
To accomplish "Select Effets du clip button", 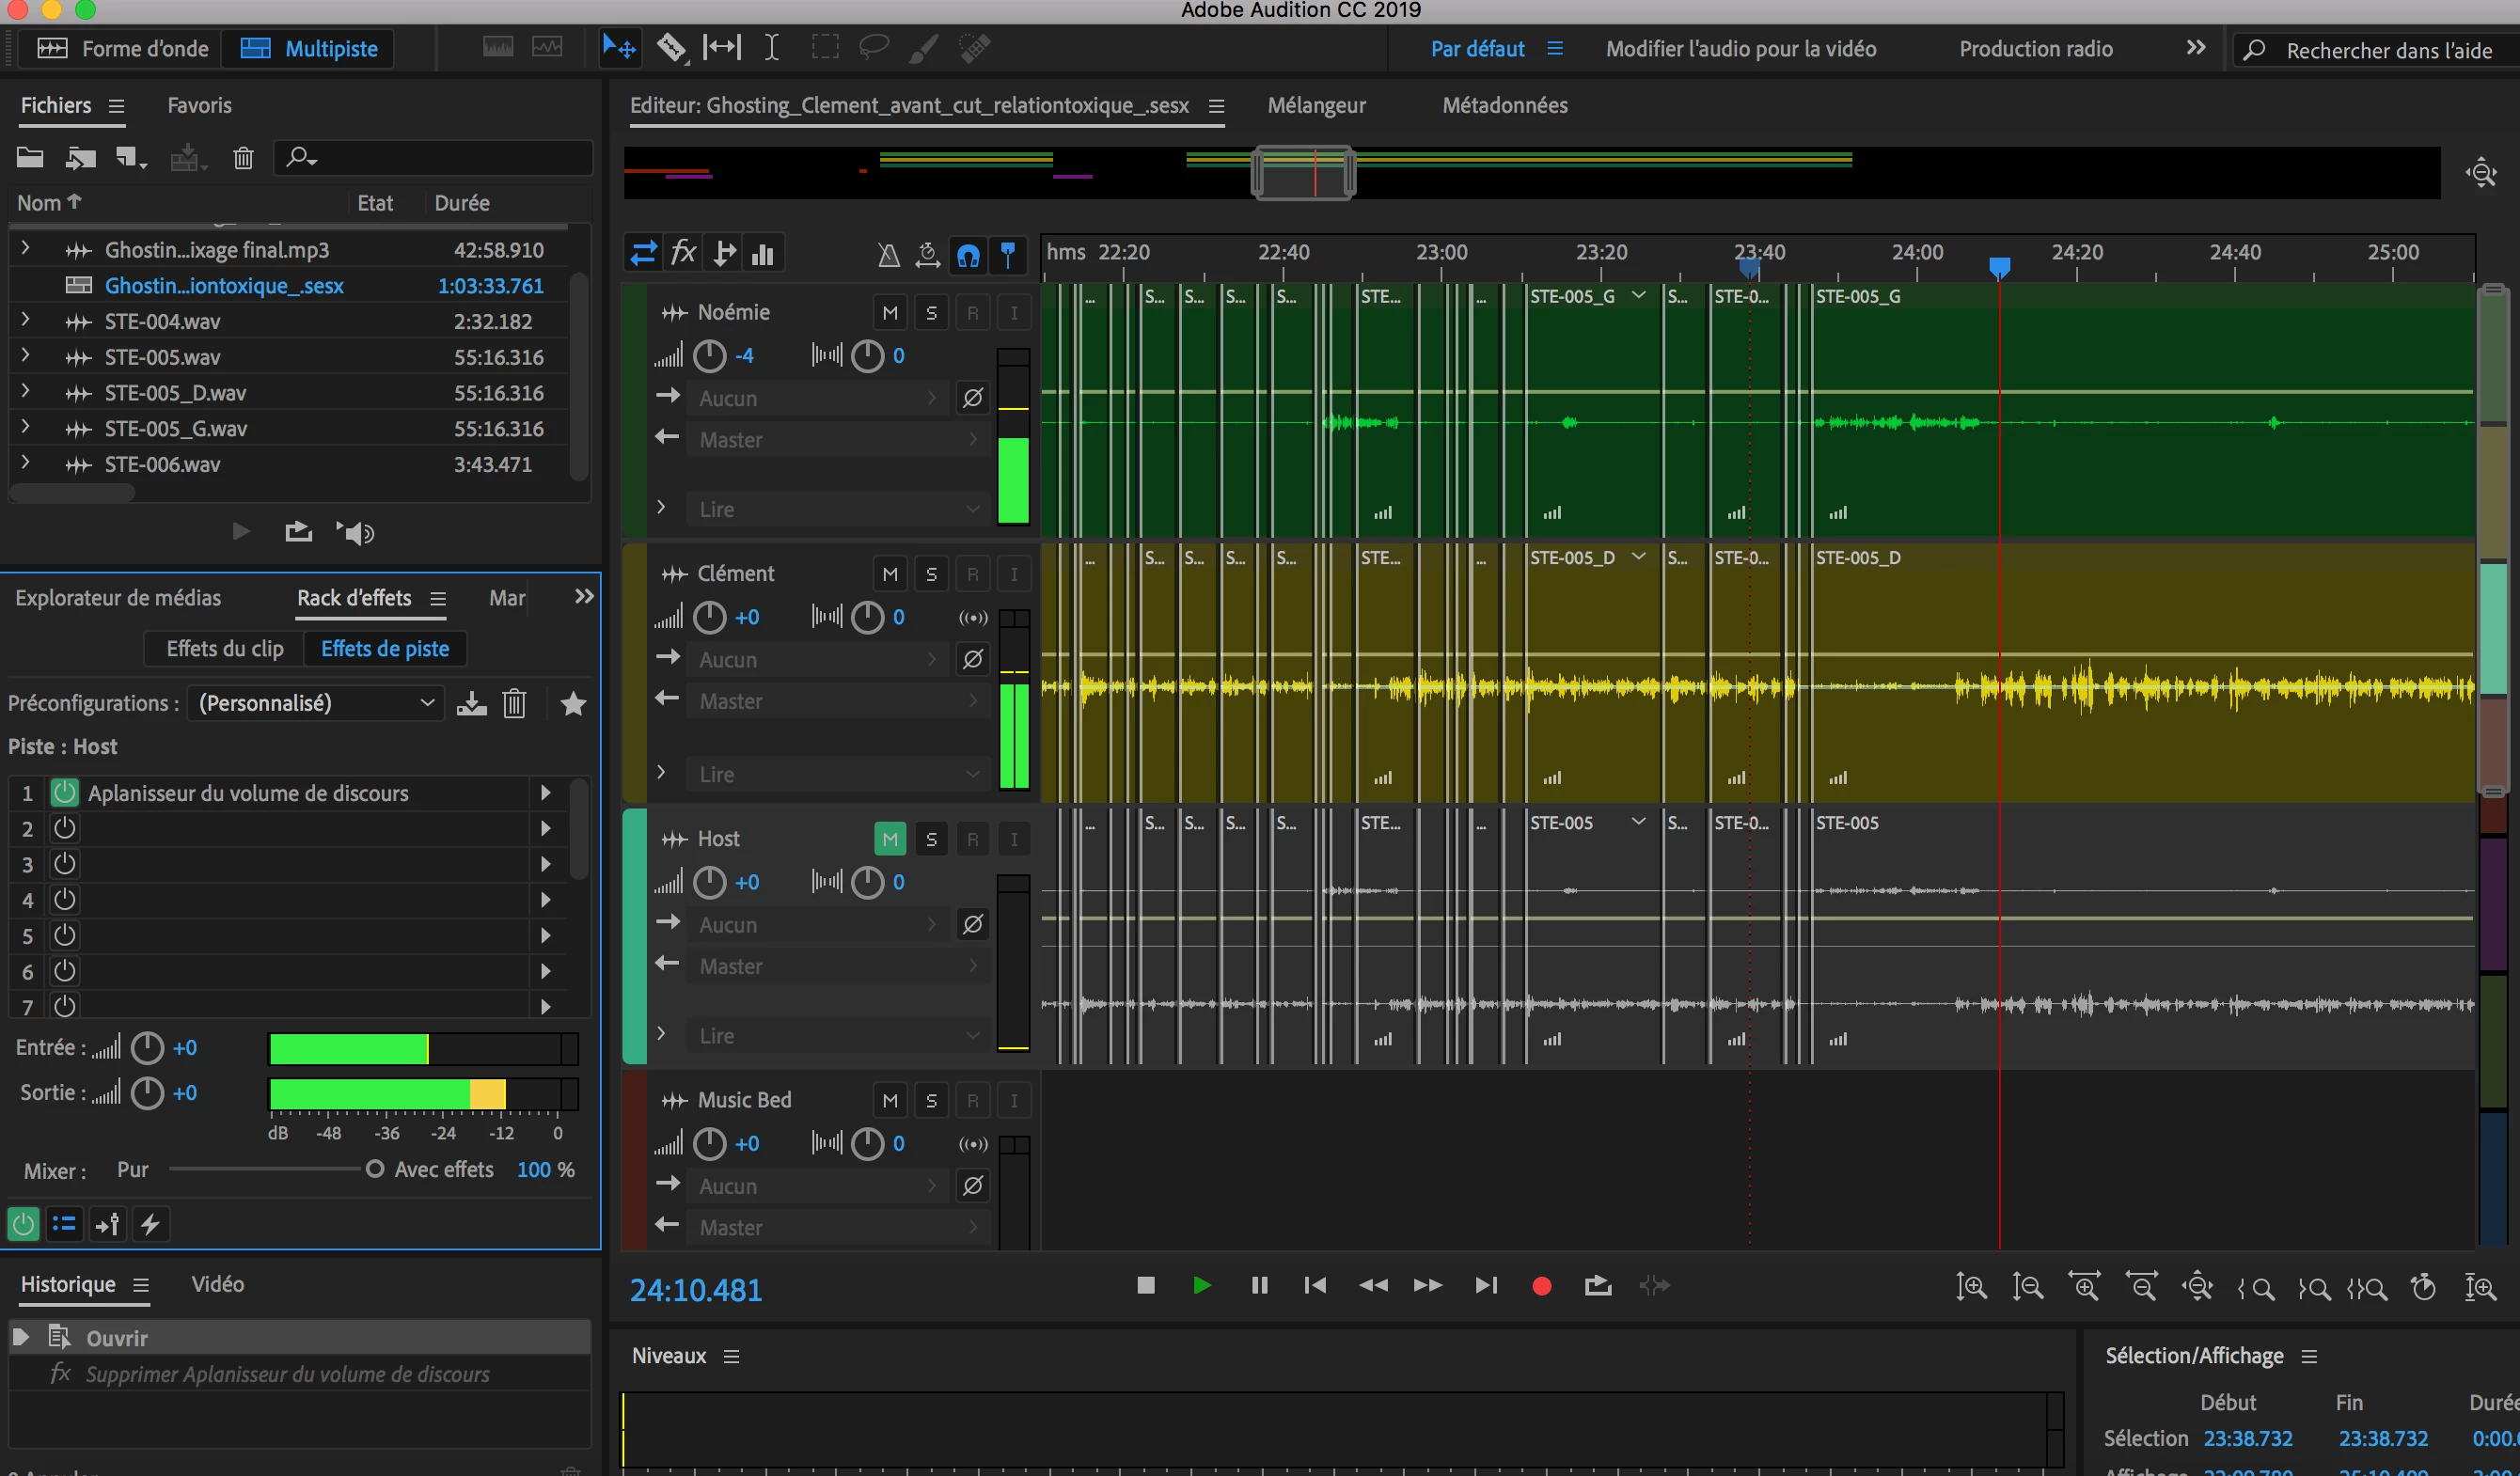I will (x=225, y=649).
